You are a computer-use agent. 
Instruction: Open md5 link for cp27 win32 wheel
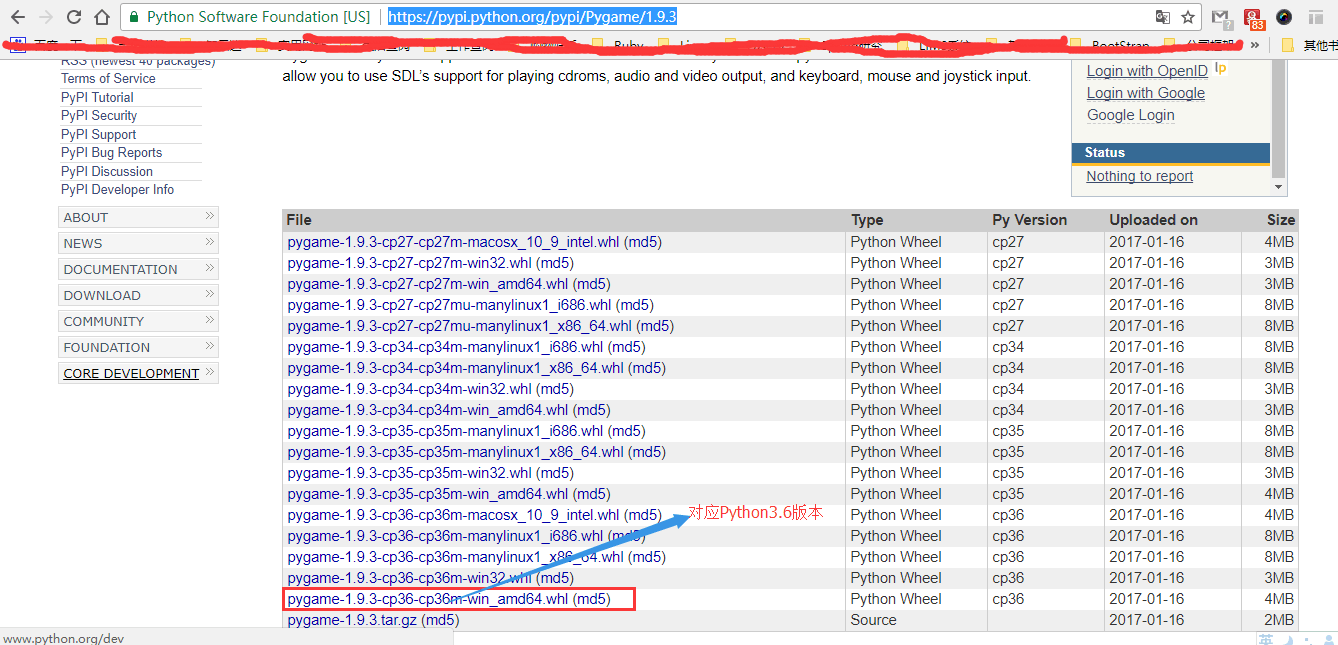(x=555, y=263)
